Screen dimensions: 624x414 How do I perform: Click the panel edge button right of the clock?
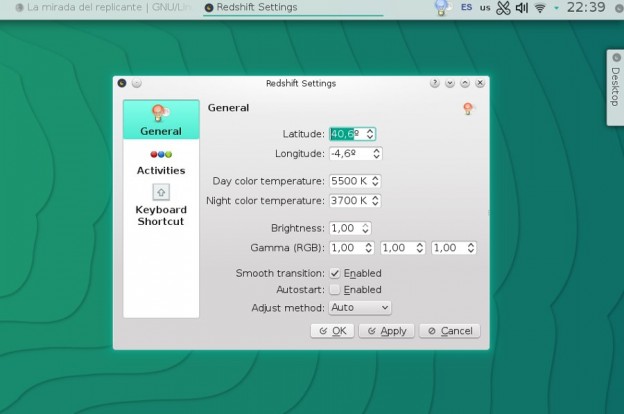(x=619, y=8)
